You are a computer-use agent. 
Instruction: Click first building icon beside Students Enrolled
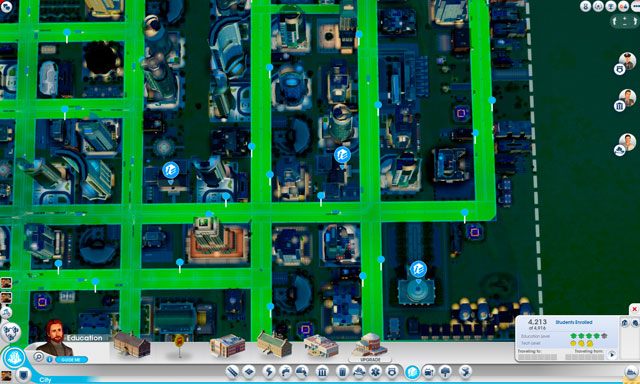(x=625, y=323)
